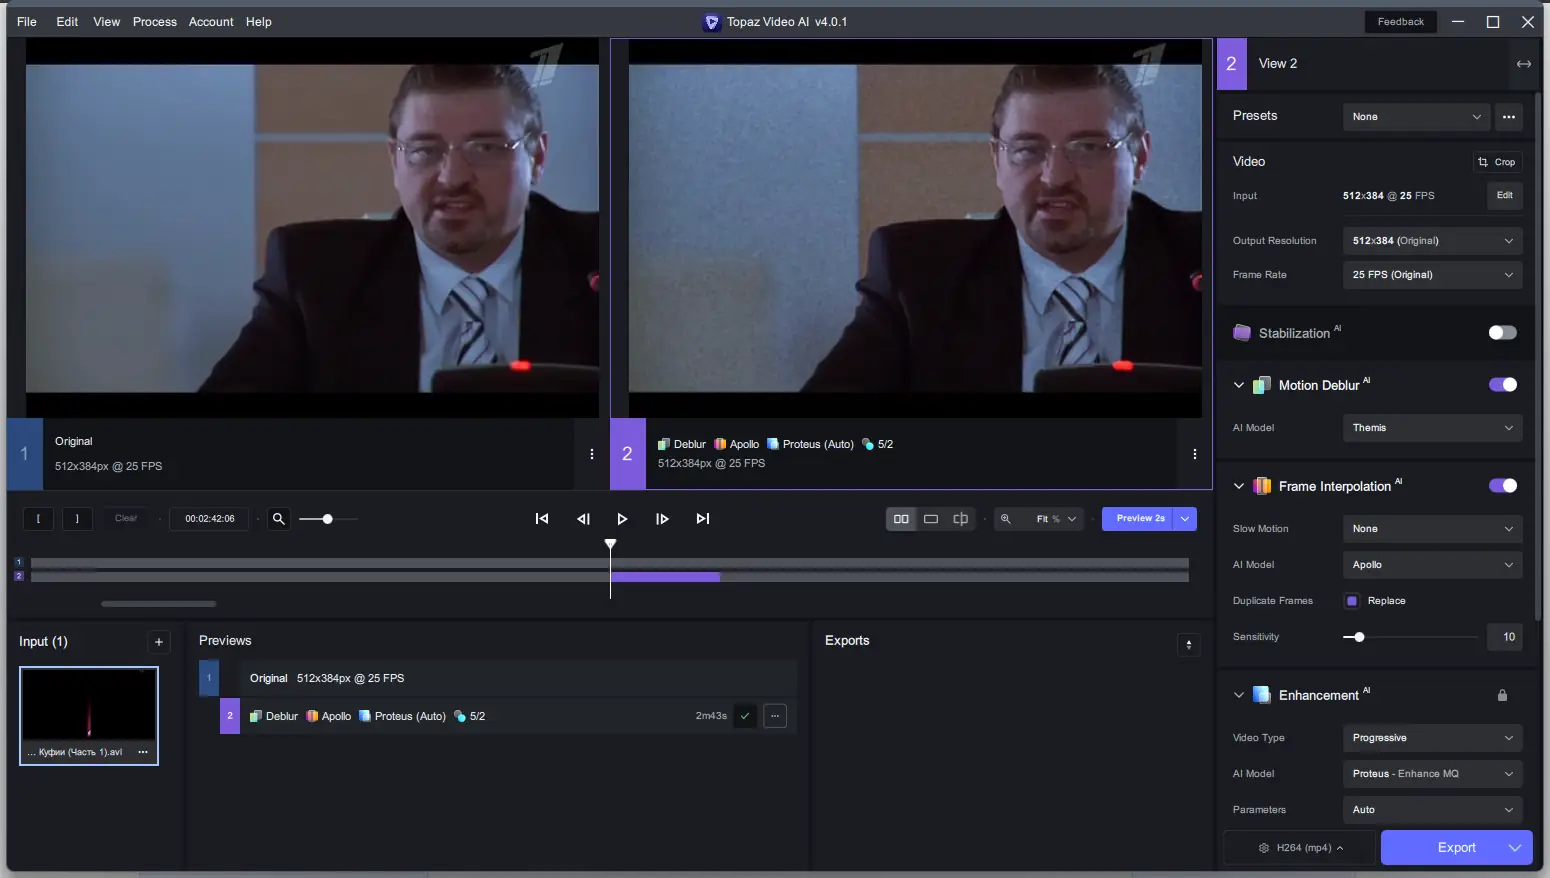Choose the split-screen comparison view
This screenshot has width=1550, height=878.
tap(959, 518)
